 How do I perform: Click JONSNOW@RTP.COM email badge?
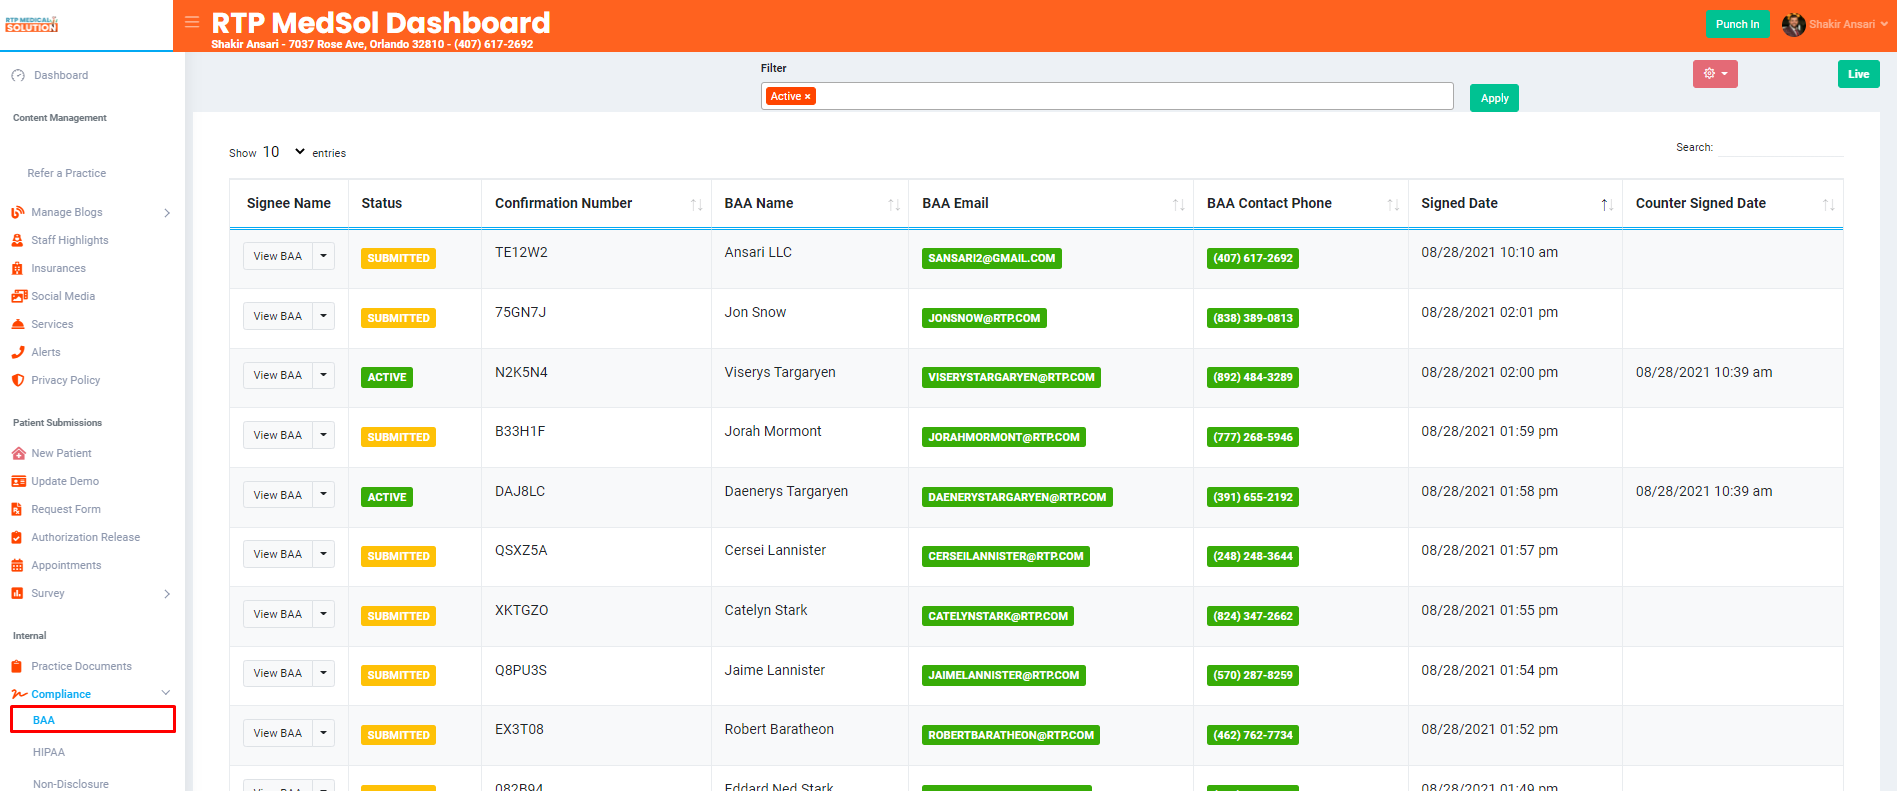984,318
